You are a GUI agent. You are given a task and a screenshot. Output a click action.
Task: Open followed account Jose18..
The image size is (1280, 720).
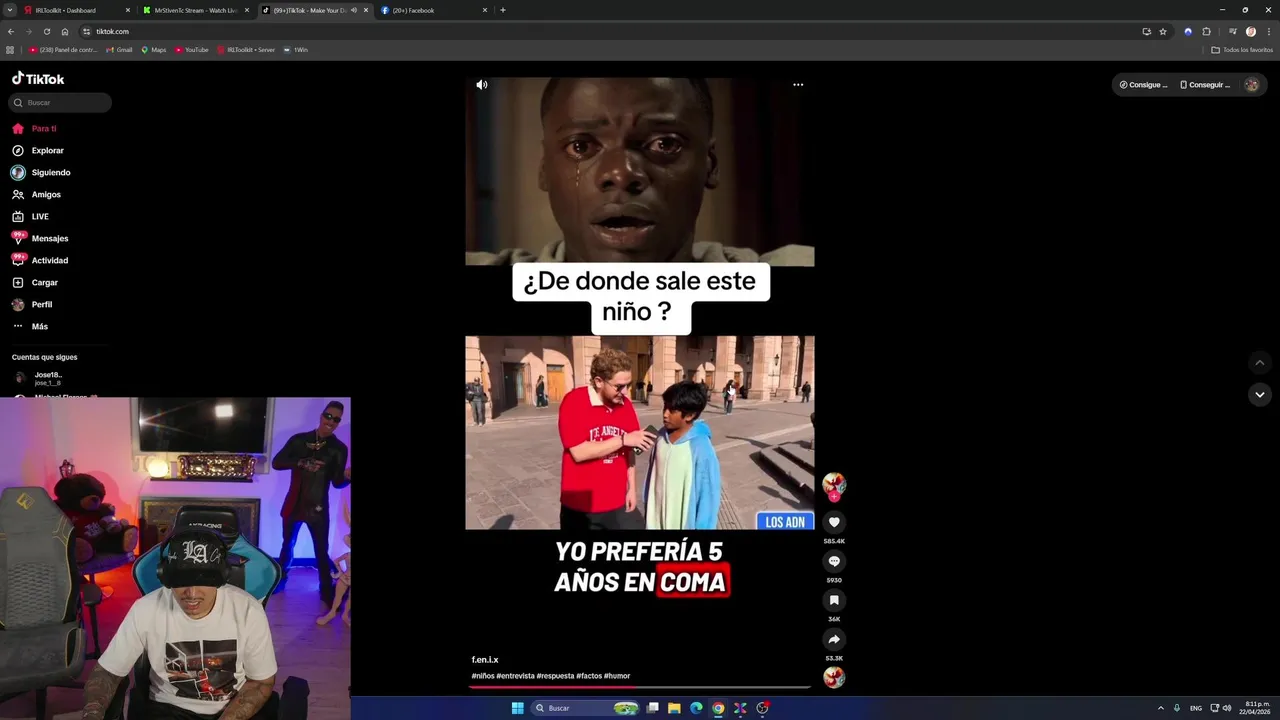point(40,378)
